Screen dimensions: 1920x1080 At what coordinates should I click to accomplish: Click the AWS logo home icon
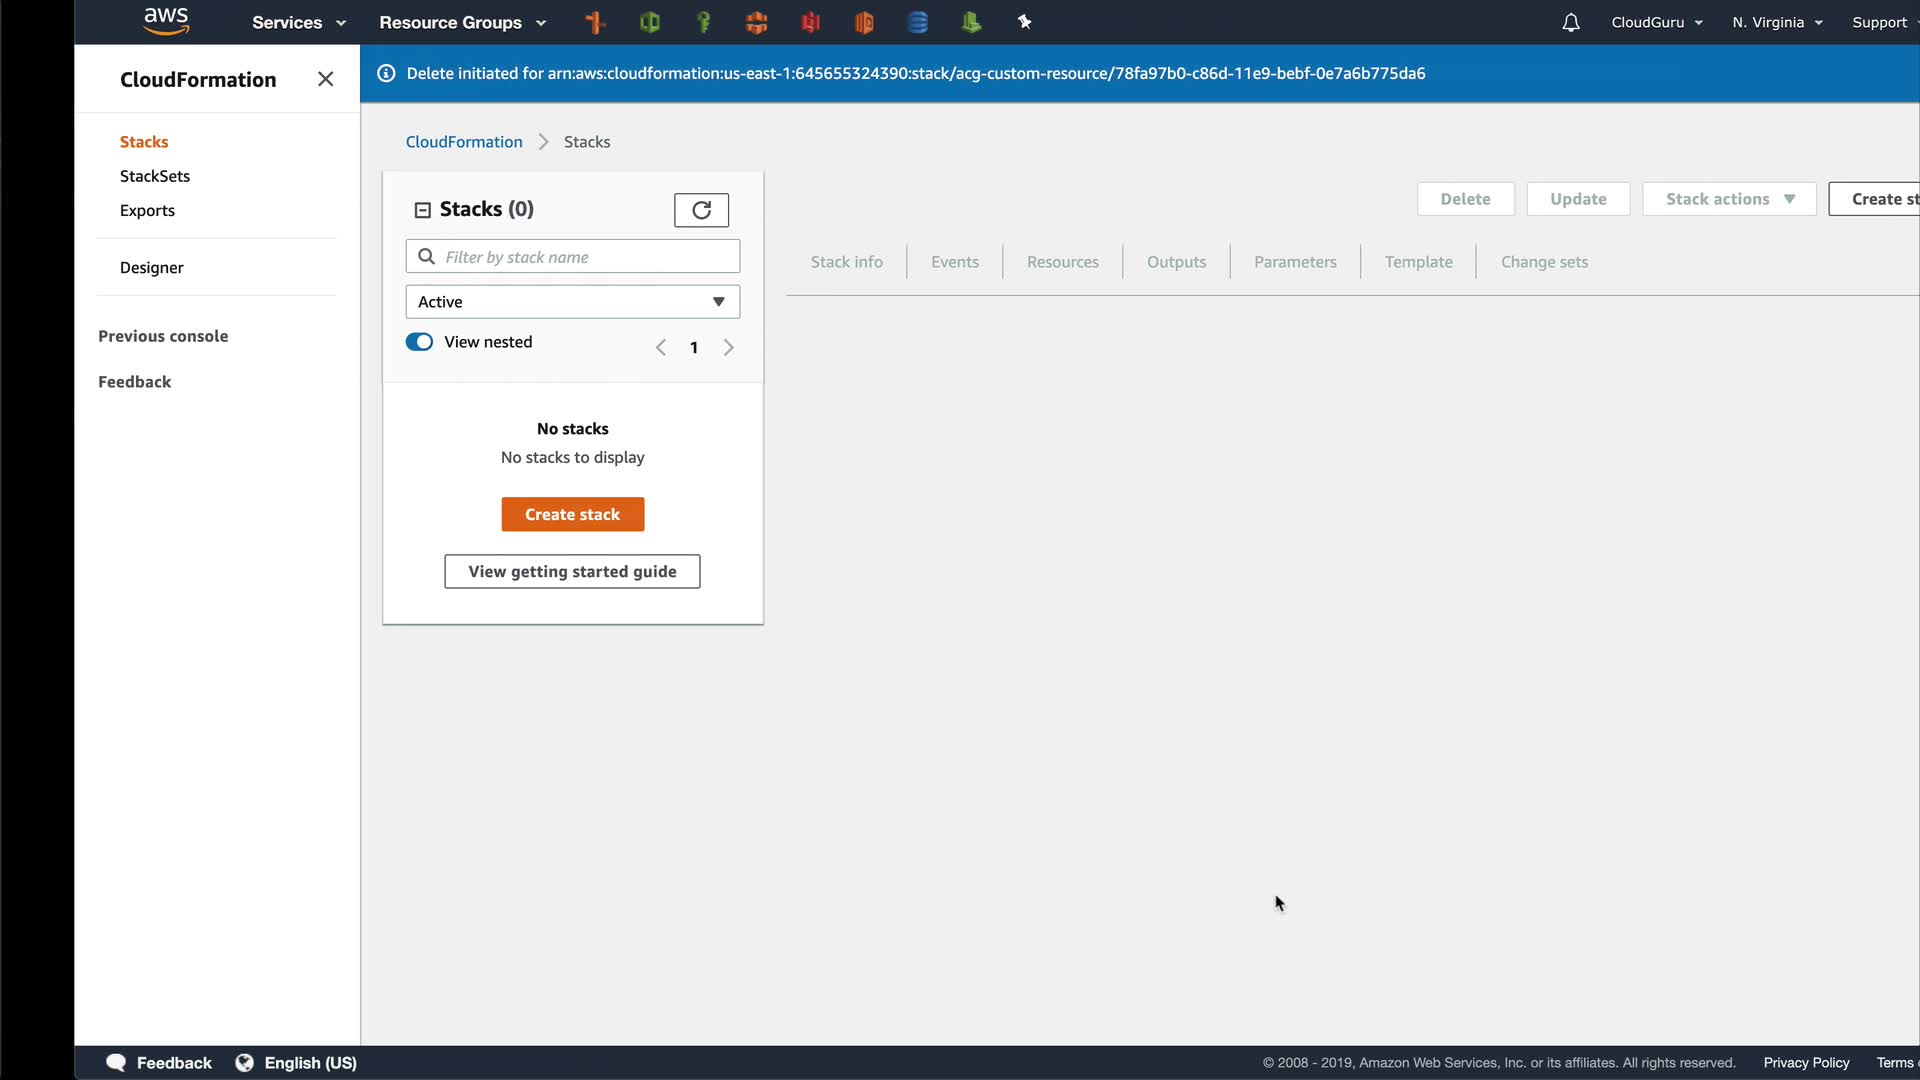click(166, 21)
